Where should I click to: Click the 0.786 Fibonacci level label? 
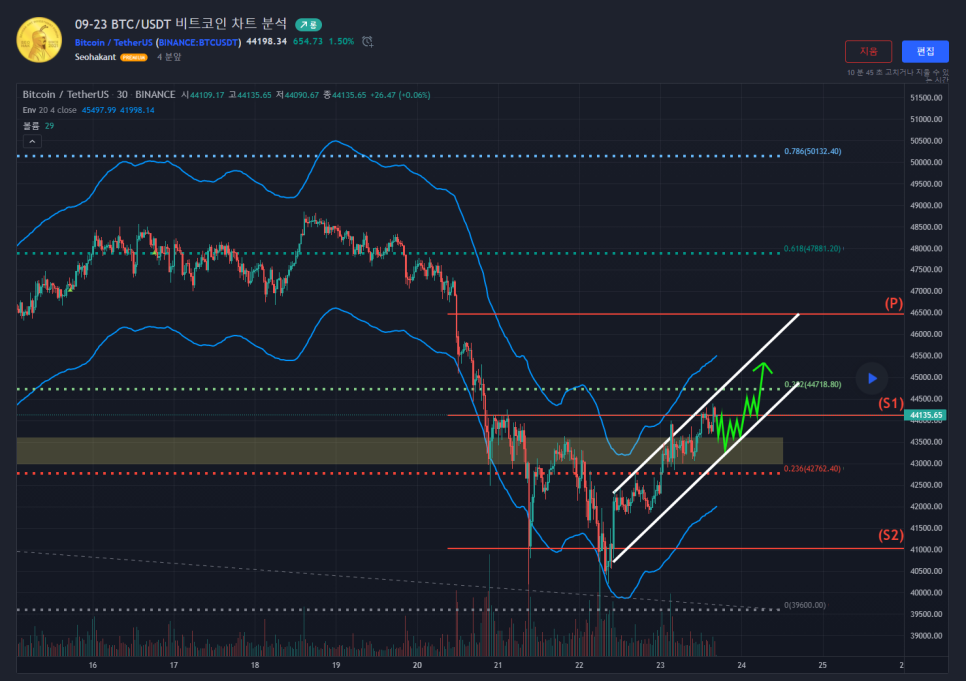[813, 151]
